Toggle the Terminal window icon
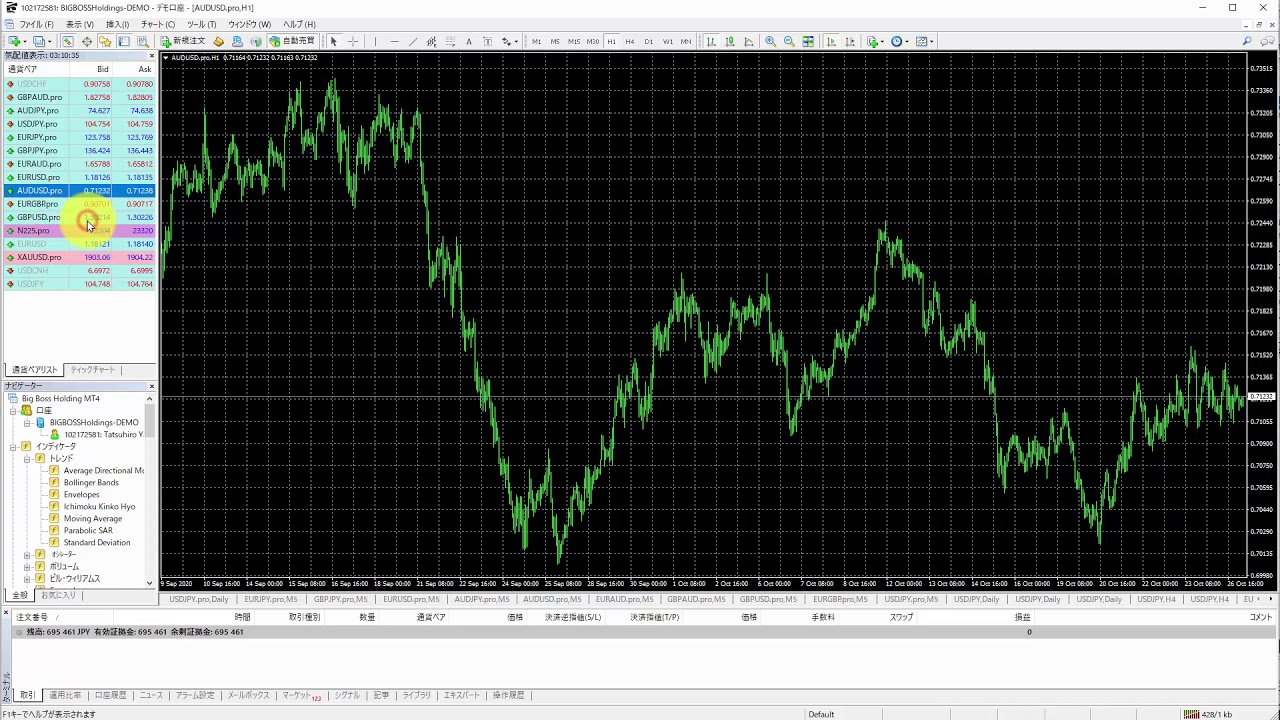This screenshot has height=720, width=1280. point(124,41)
